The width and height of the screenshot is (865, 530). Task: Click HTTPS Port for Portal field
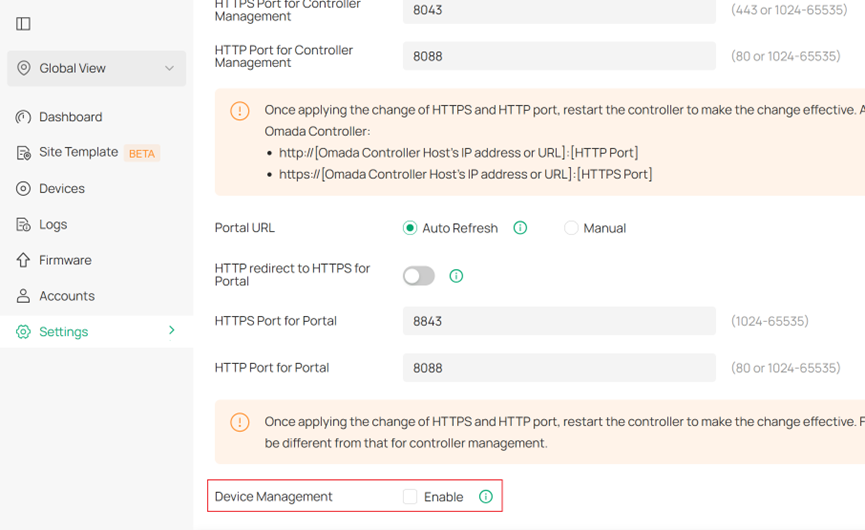coord(559,321)
